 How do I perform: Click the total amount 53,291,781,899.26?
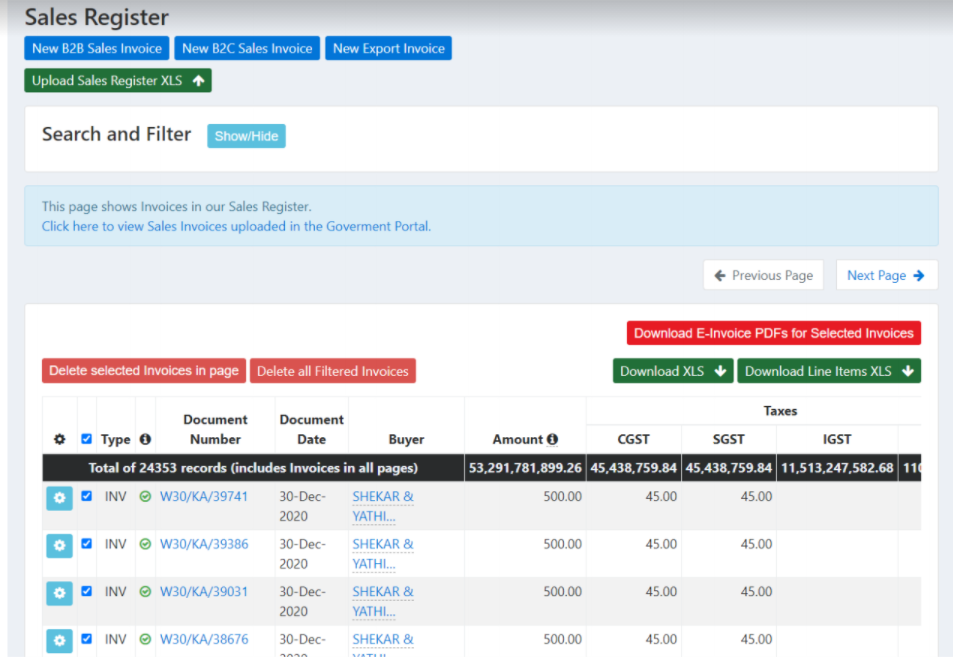click(525, 468)
